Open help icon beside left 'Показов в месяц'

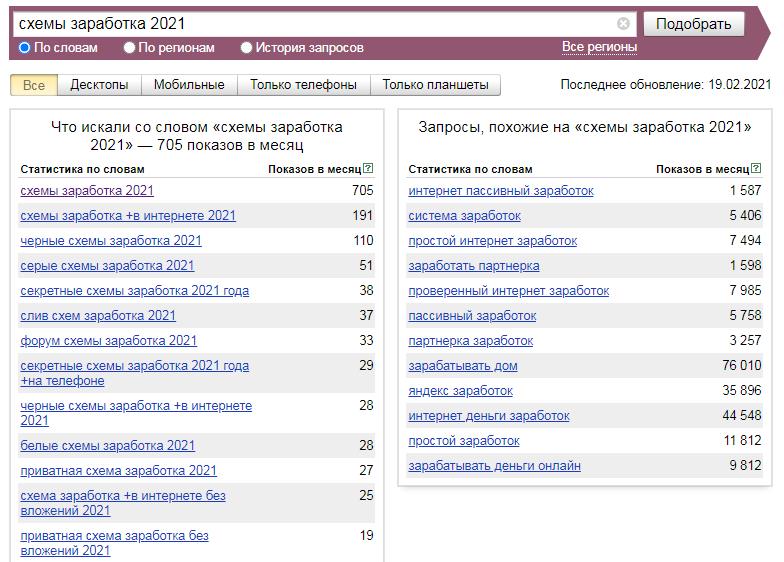coord(368,168)
